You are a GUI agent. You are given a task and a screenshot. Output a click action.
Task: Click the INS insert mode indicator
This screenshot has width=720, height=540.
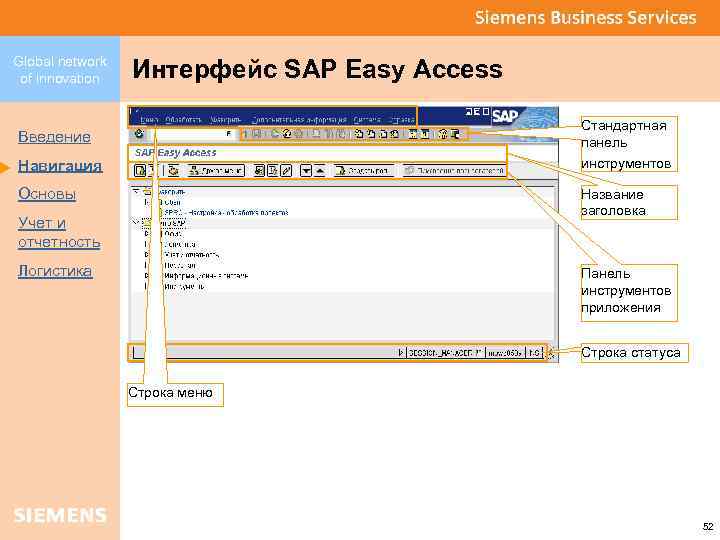pos(534,353)
